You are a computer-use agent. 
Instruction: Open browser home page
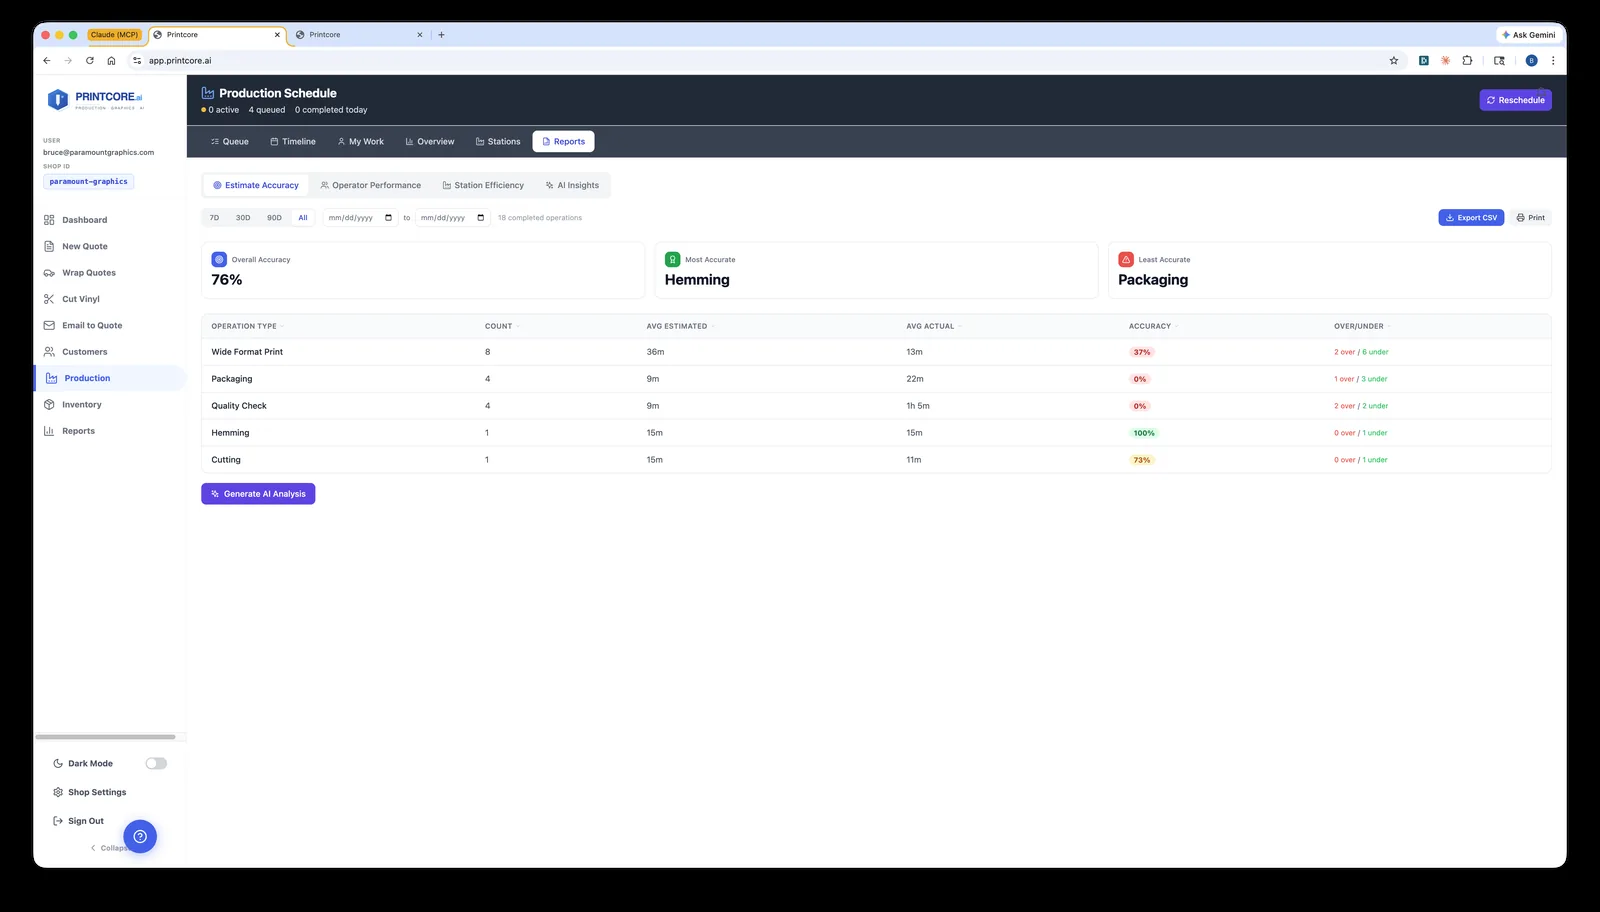click(x=111, y=61)
